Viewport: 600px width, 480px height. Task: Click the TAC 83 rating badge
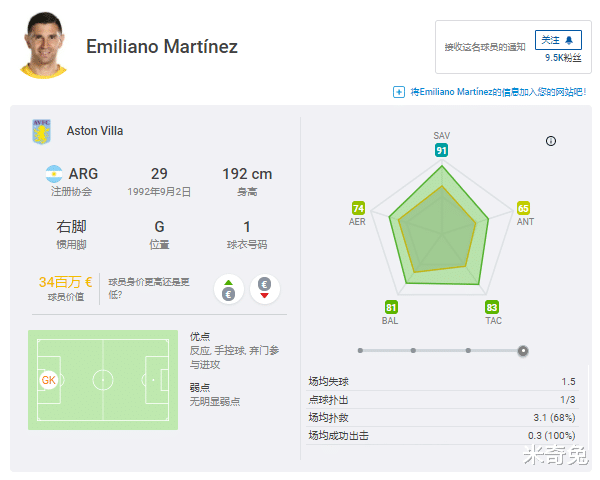coord(492,307)
